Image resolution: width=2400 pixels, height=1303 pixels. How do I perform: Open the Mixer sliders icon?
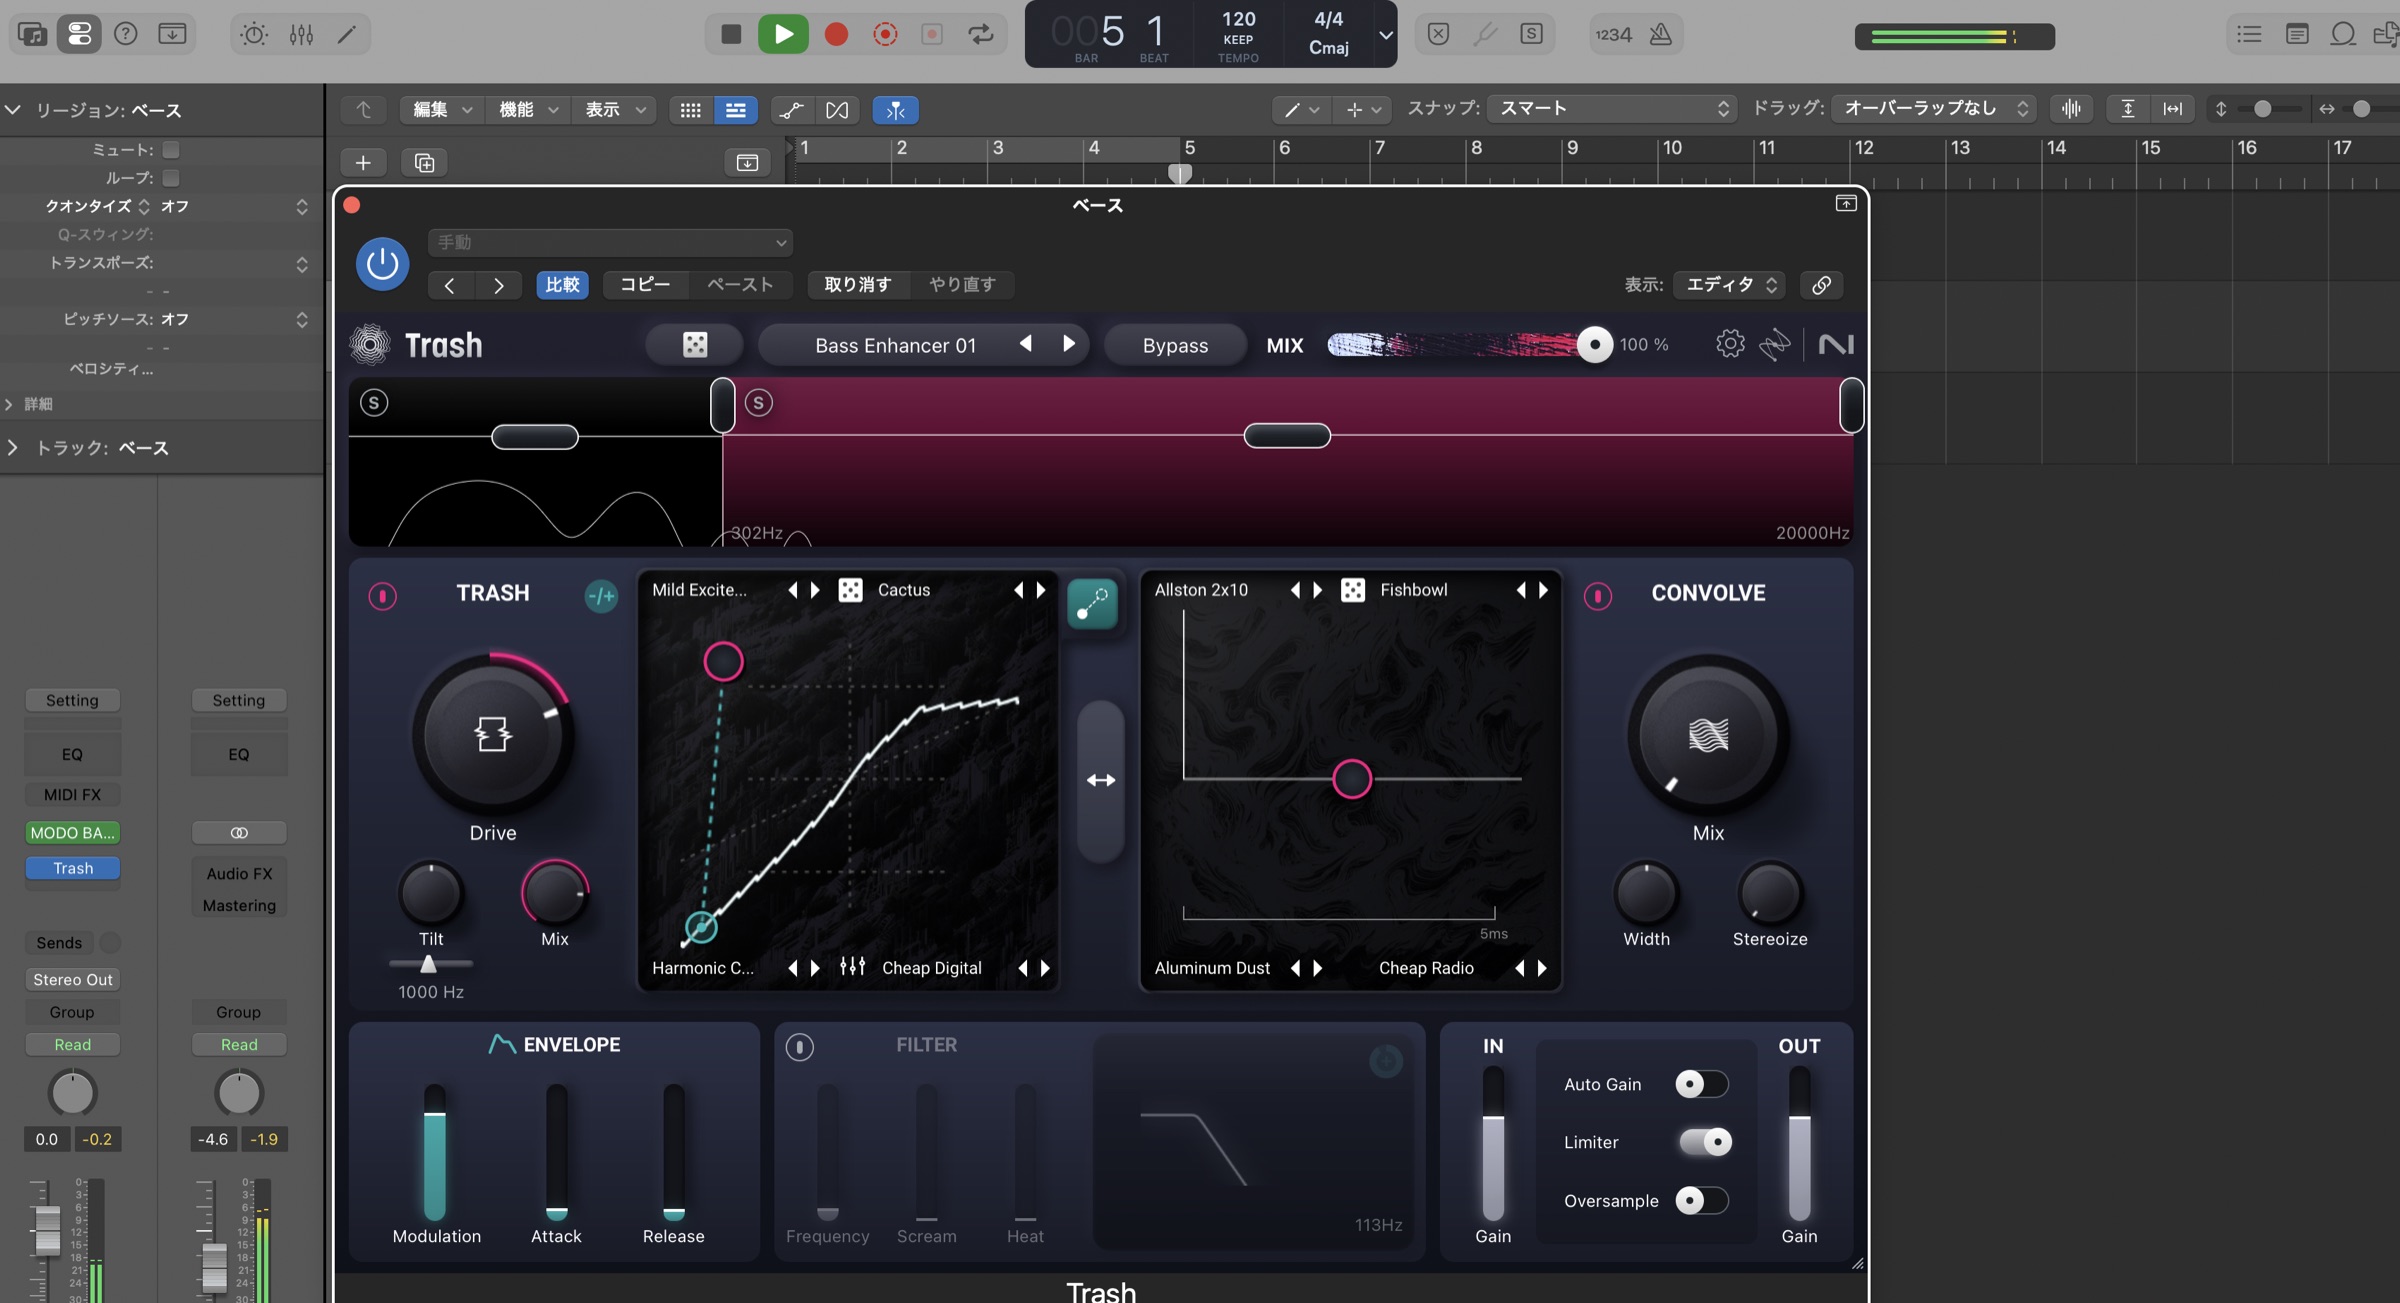[301, 34]
